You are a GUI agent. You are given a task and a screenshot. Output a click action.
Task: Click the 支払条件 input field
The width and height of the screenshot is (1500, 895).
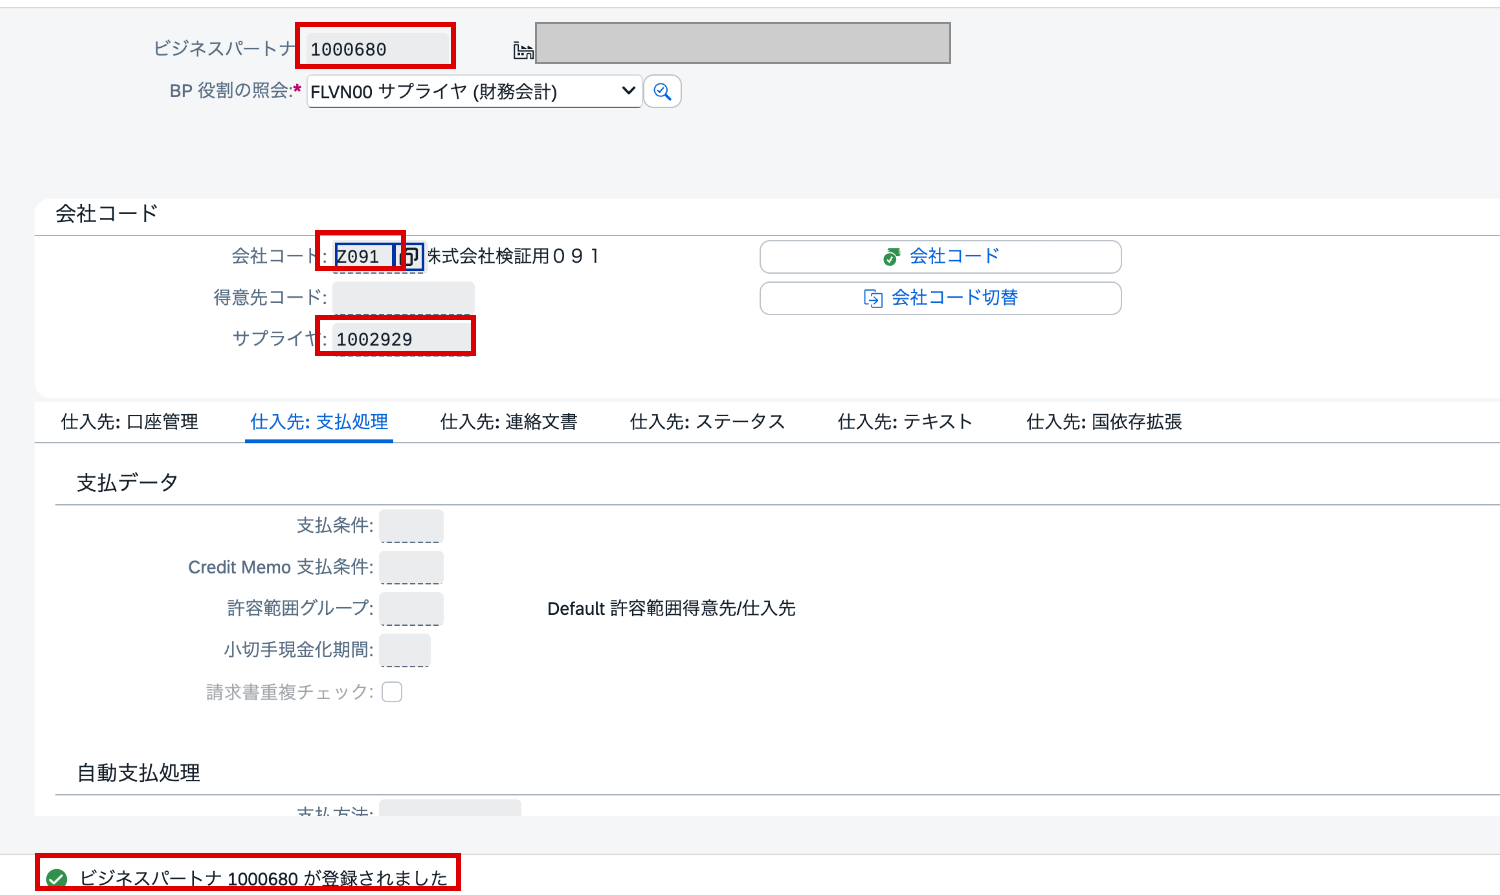click(x=411, y=526)
